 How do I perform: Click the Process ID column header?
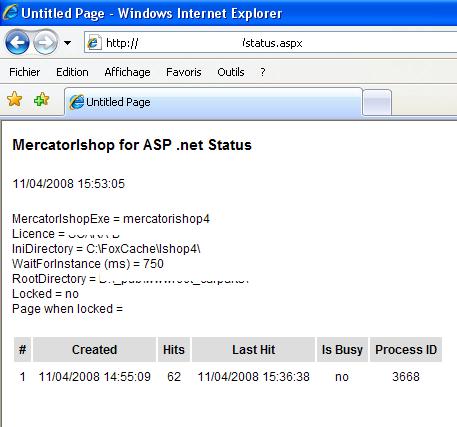(406, 350)
